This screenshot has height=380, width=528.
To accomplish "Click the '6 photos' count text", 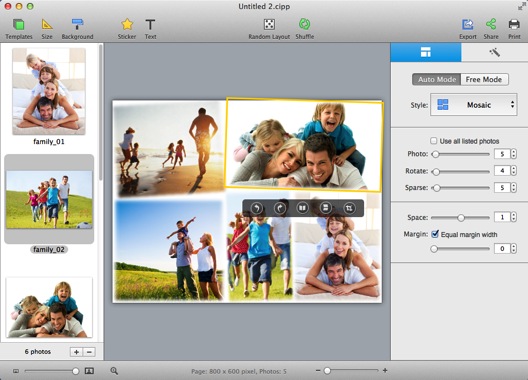I will 38,352.
